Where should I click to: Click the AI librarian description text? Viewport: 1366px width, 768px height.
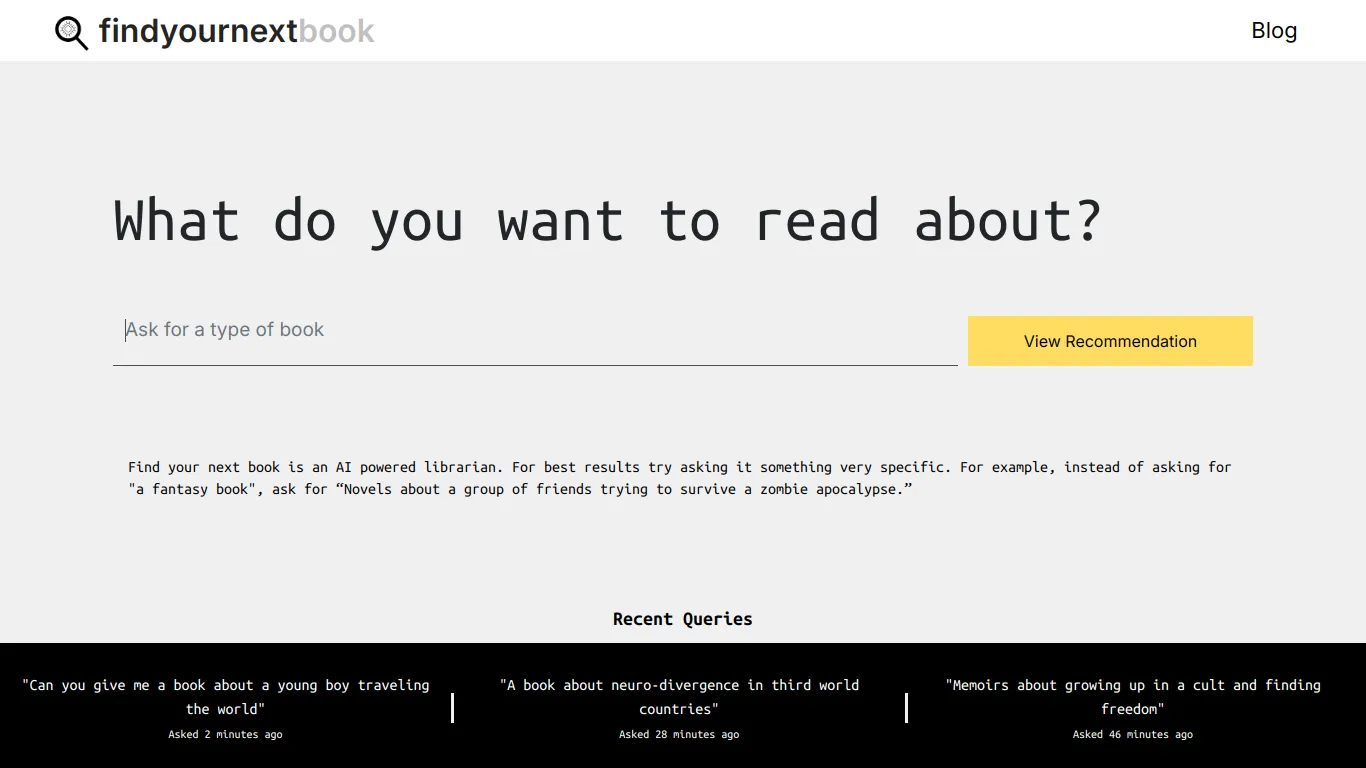coord(680,467)
